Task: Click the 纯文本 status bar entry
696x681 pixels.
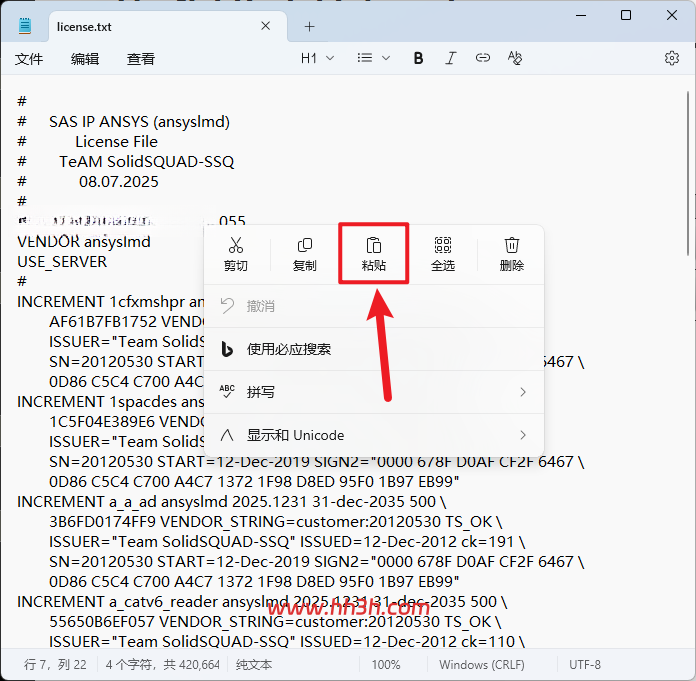Action: click(x=254, y=665)
